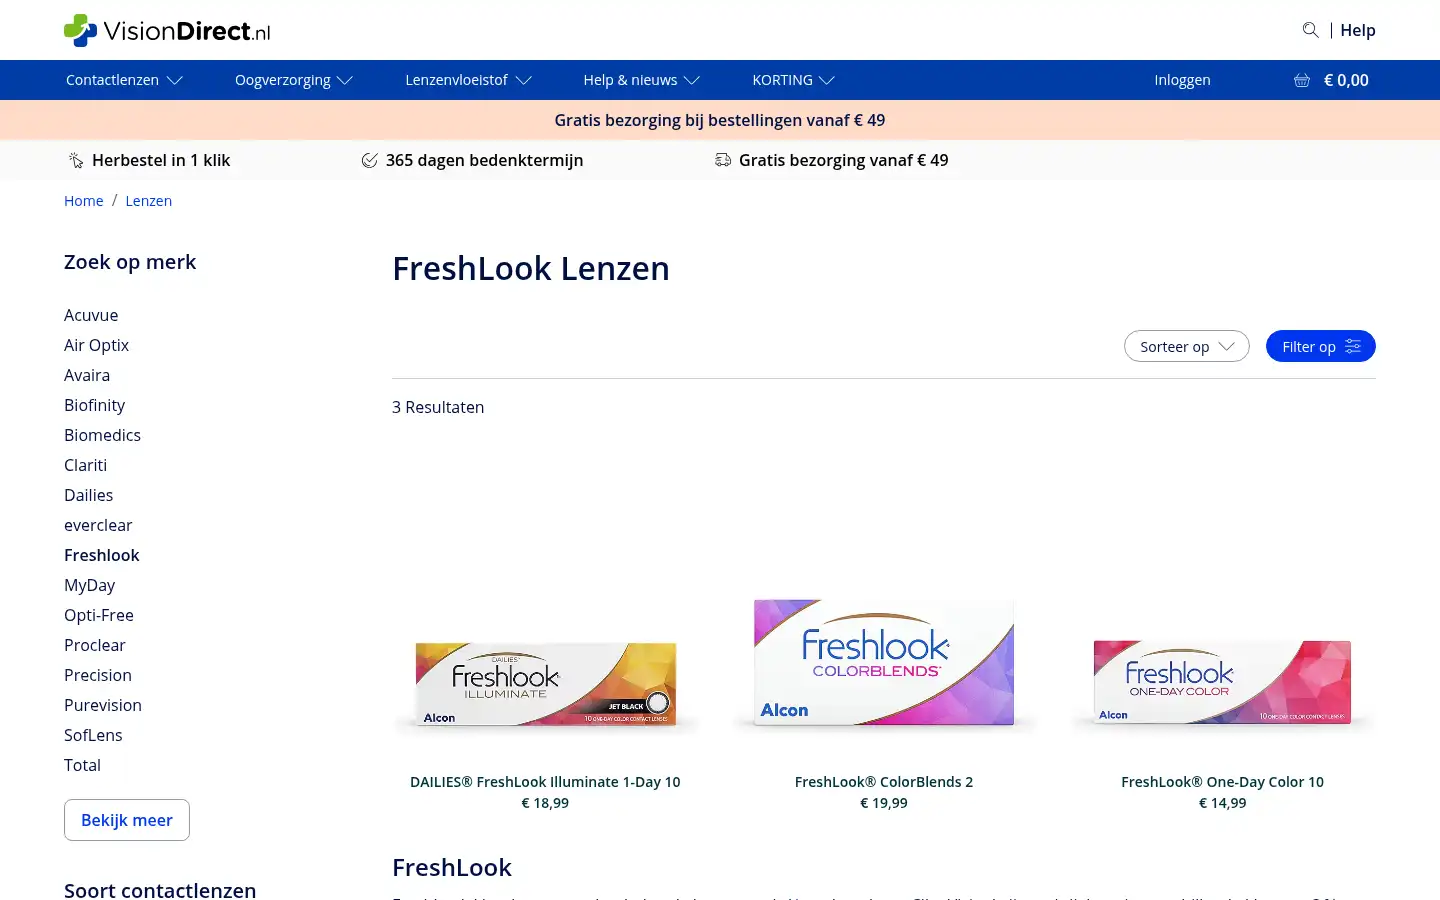Select Acuvue brand

point(91,315)
